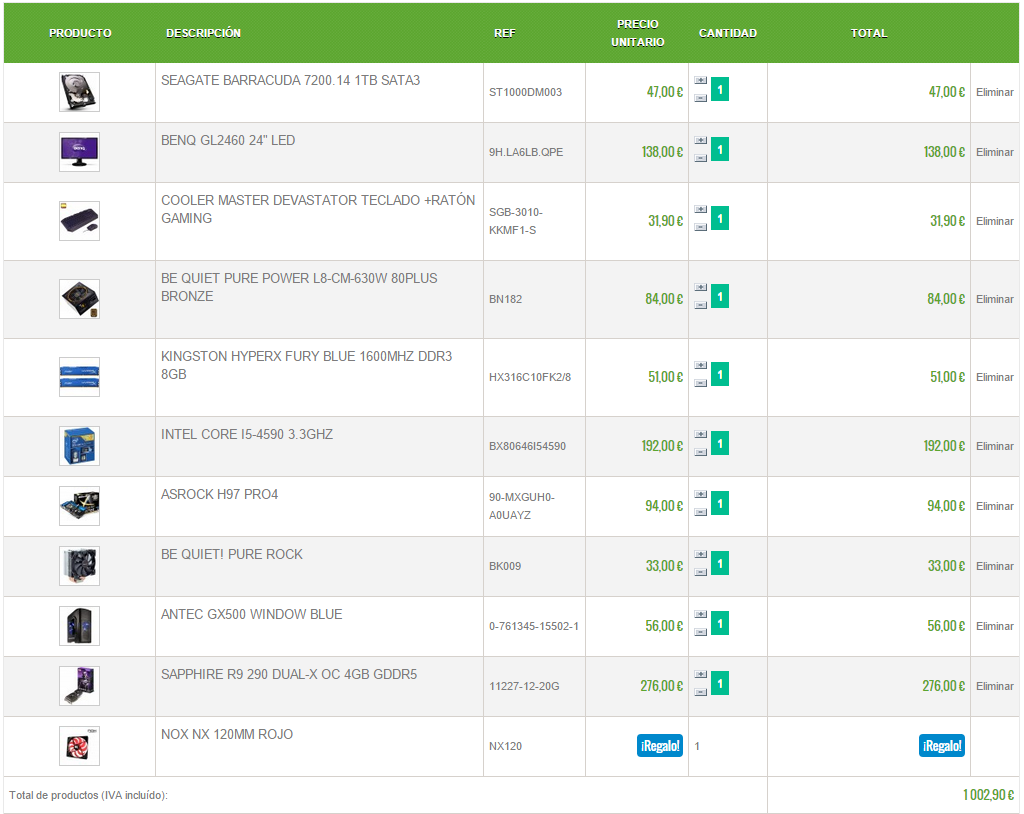Decrease Antec GX500 Window Blue quantity

(700, 632)
